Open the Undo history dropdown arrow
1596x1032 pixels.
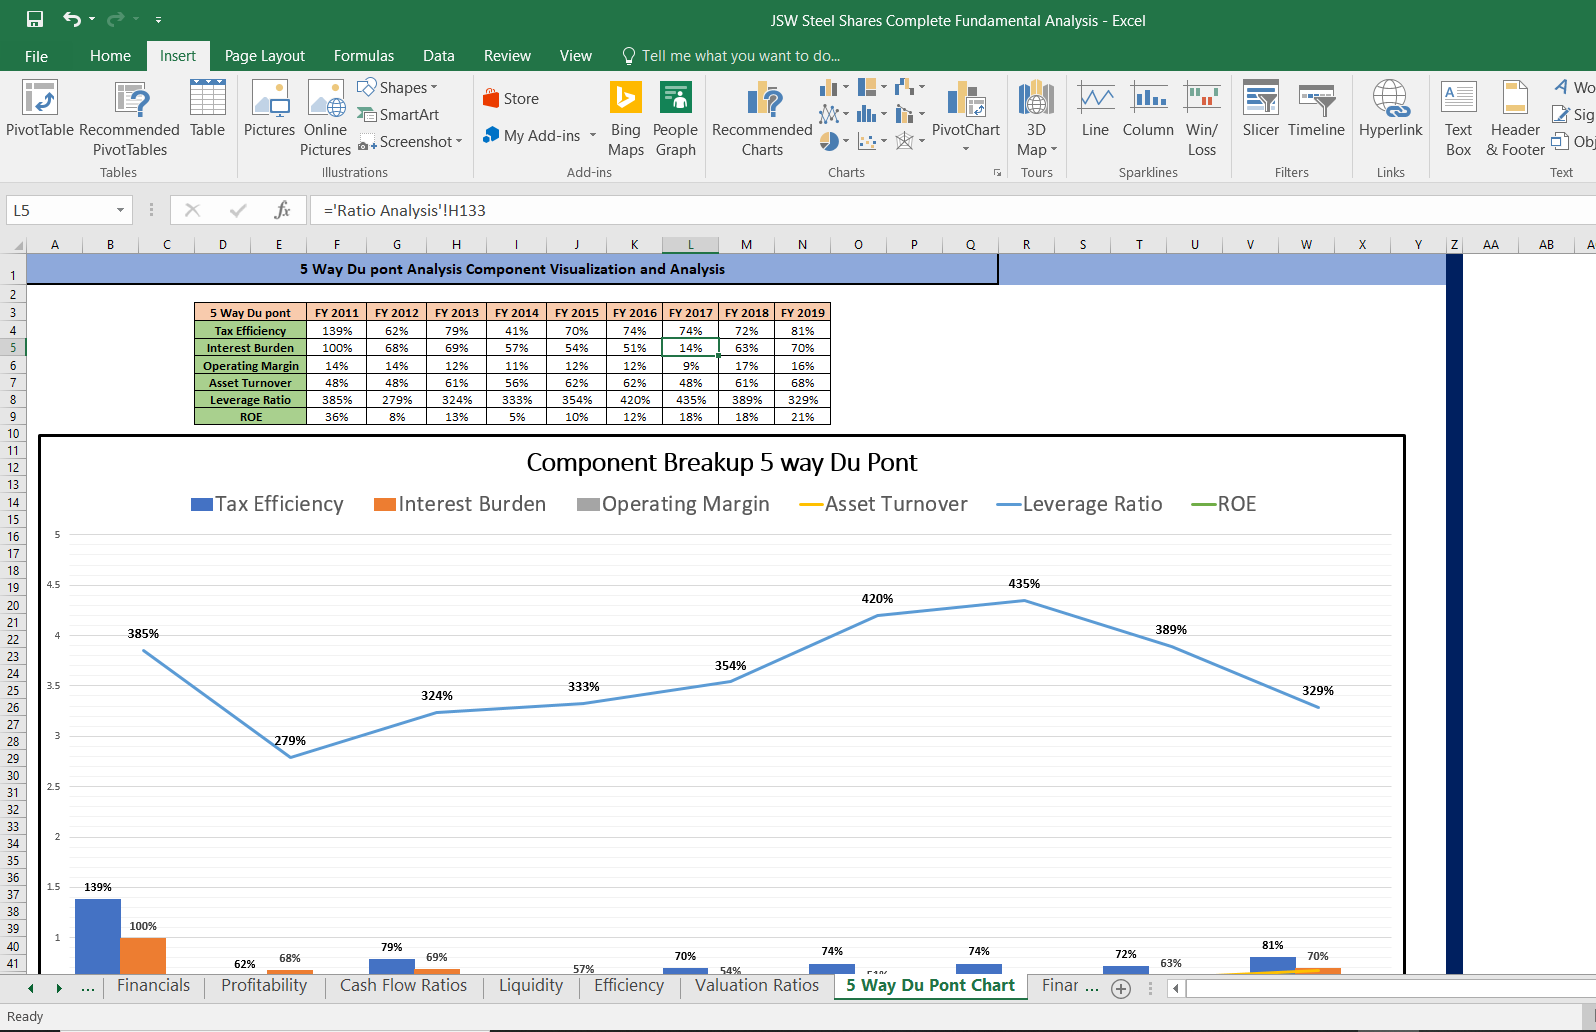coord(92,19)
